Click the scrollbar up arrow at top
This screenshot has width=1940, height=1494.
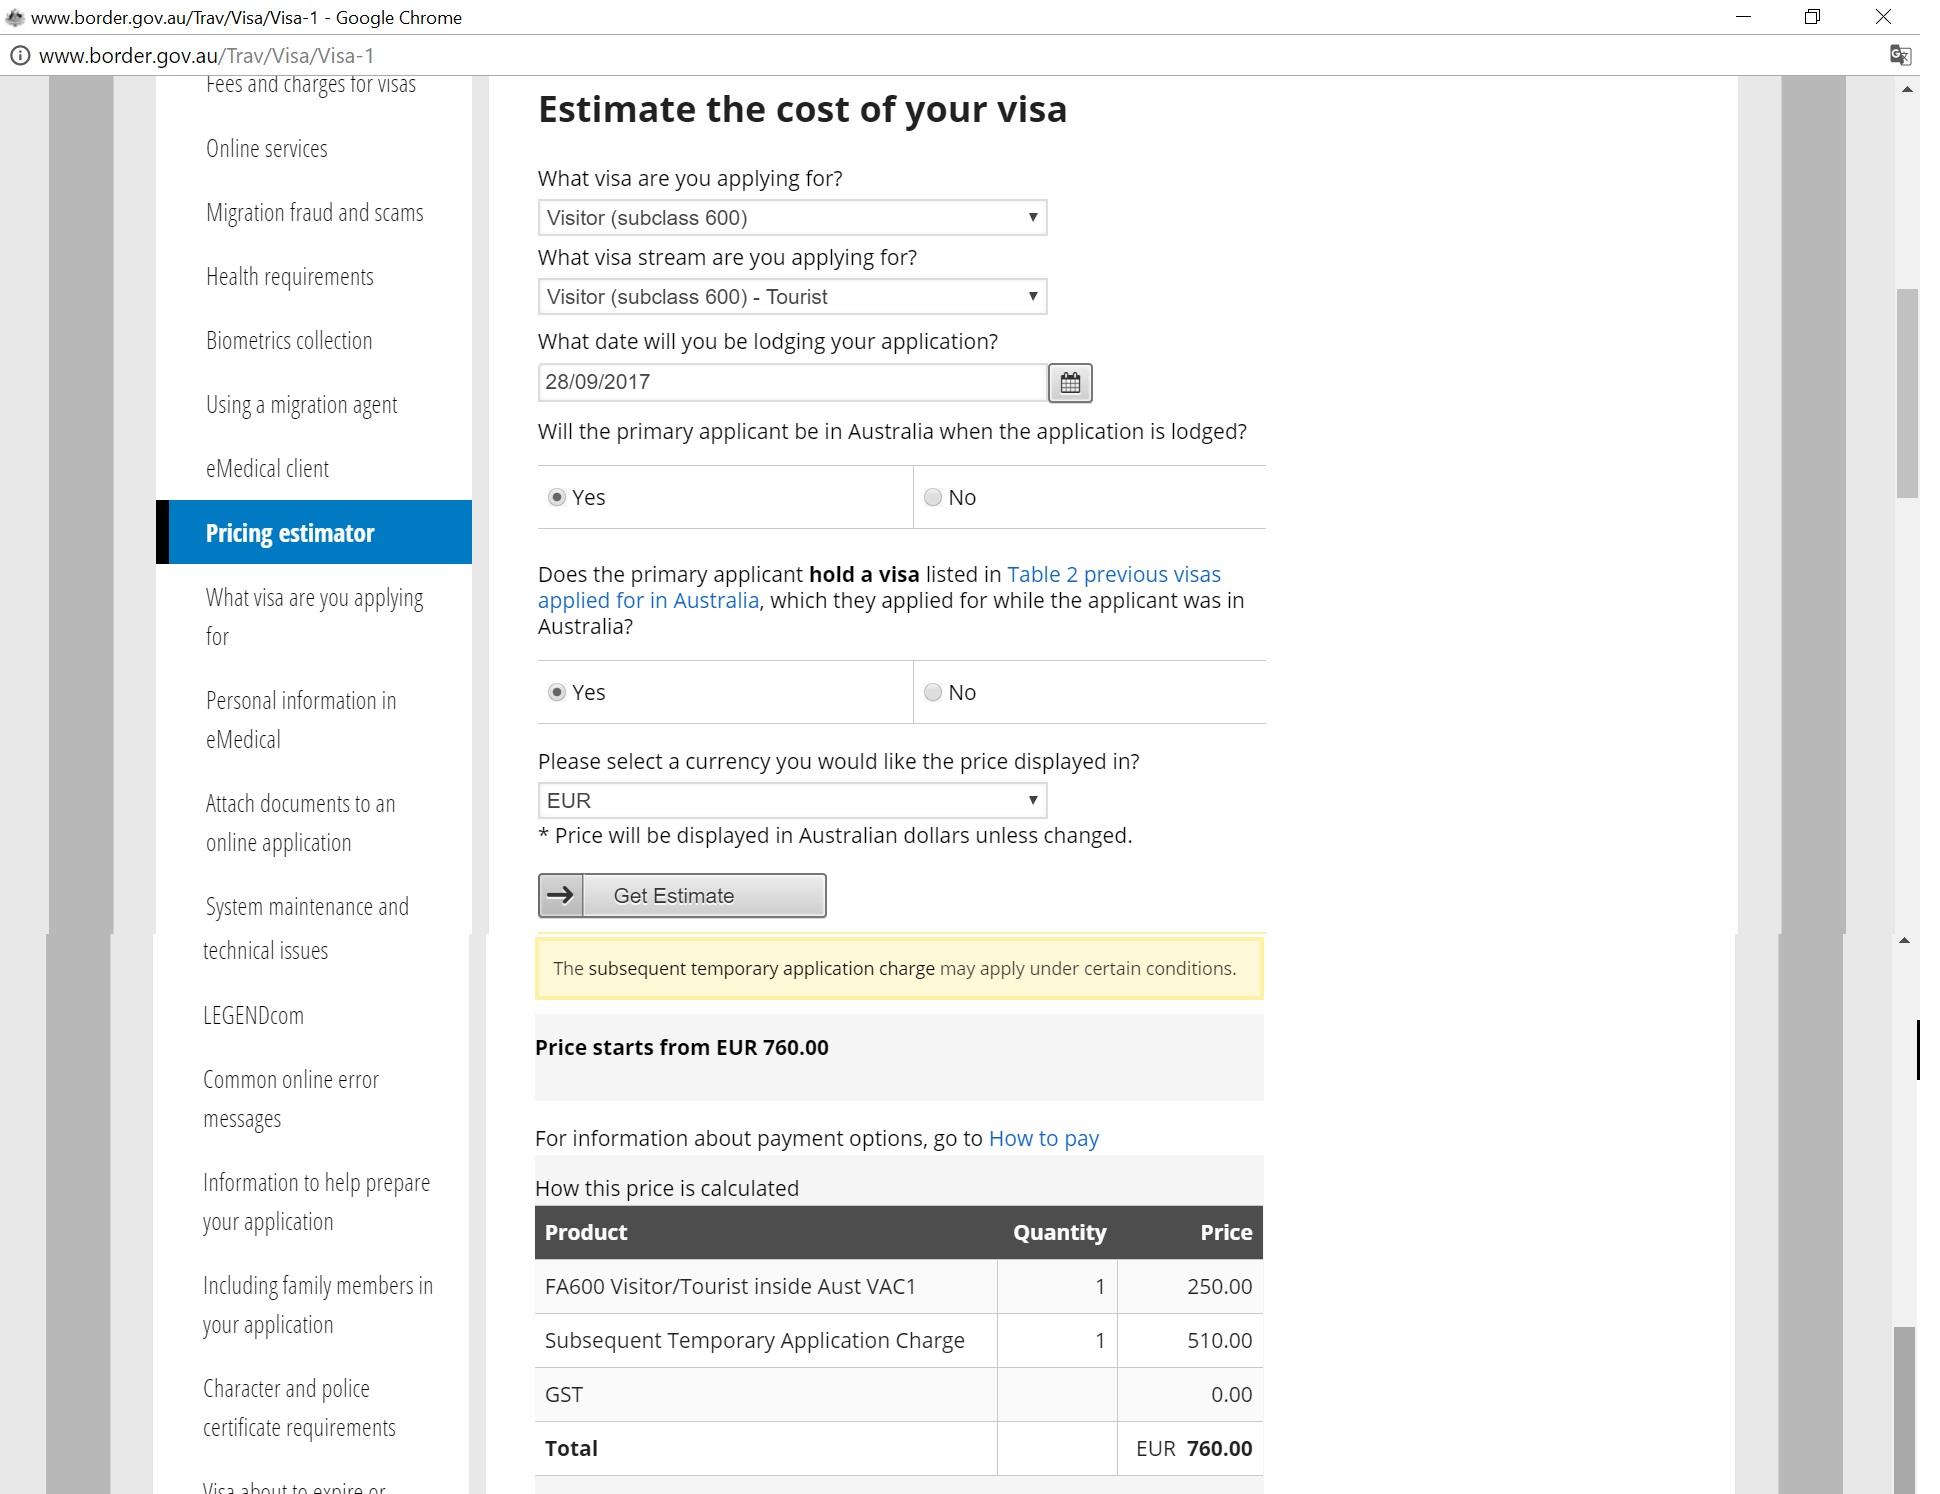point(1907,90)
